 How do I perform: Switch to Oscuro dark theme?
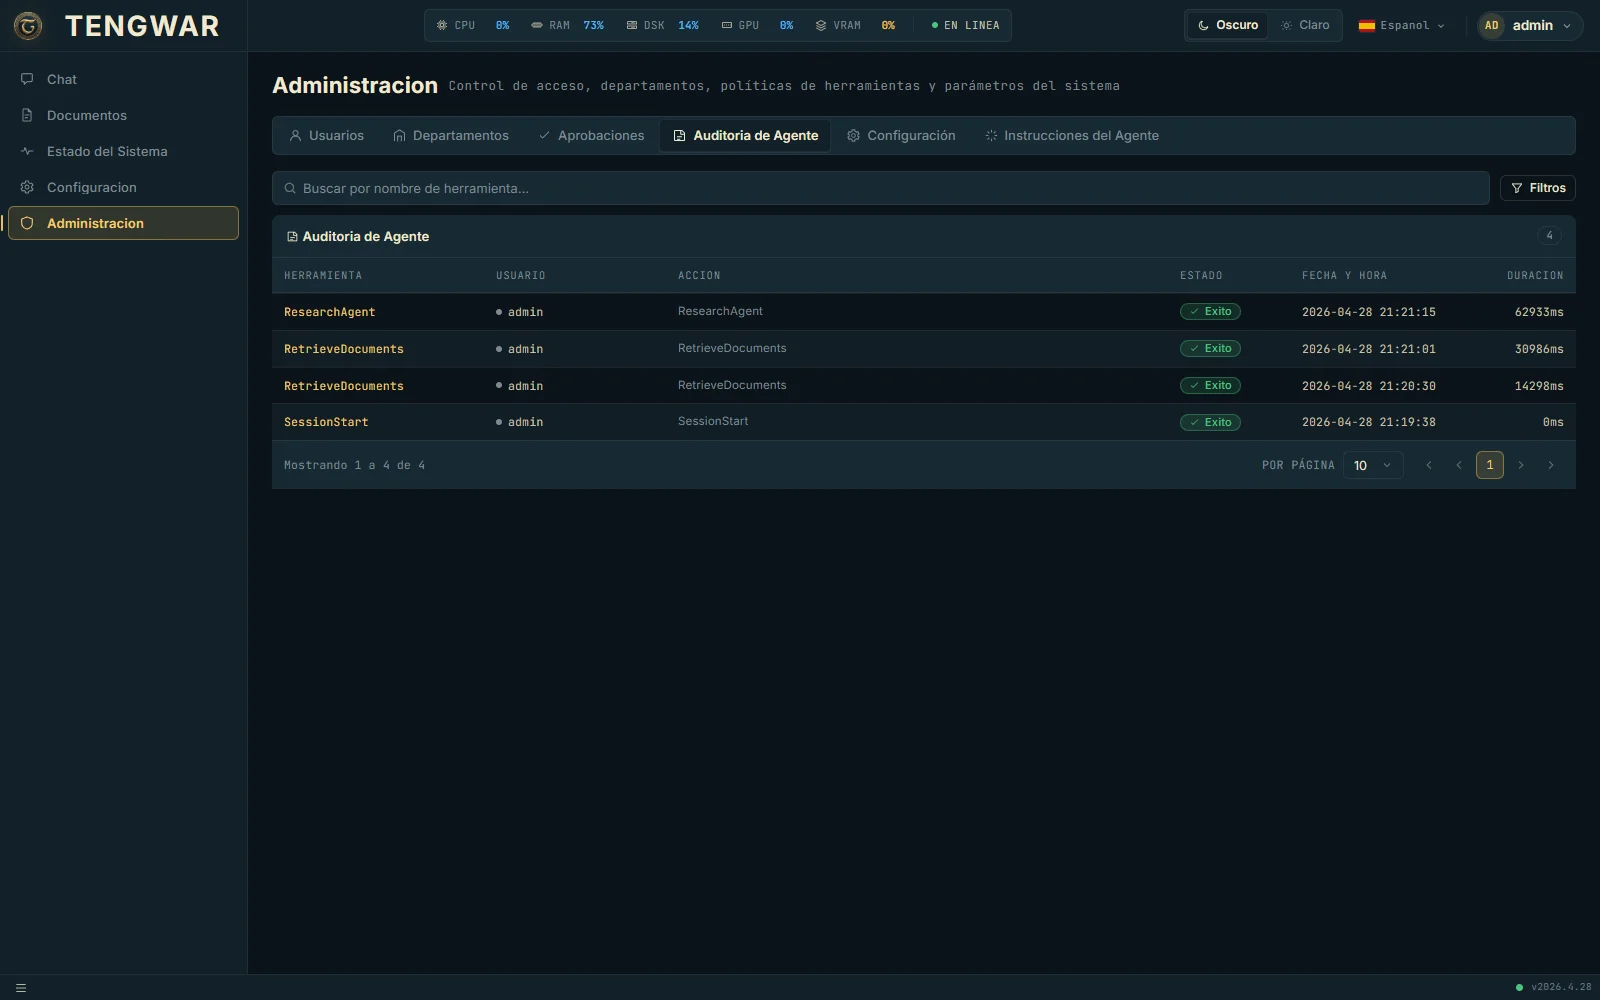point(1228,25)
